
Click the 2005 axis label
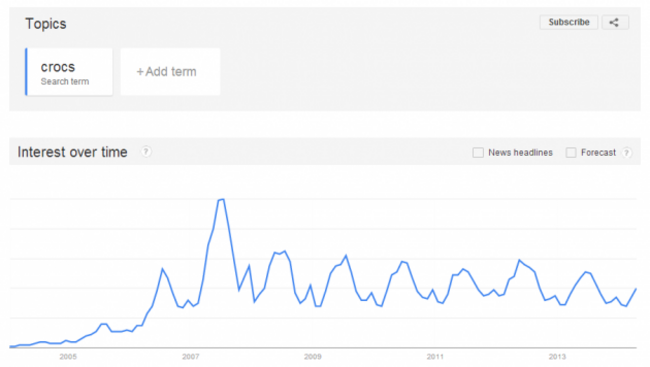(x=68, y=357)
